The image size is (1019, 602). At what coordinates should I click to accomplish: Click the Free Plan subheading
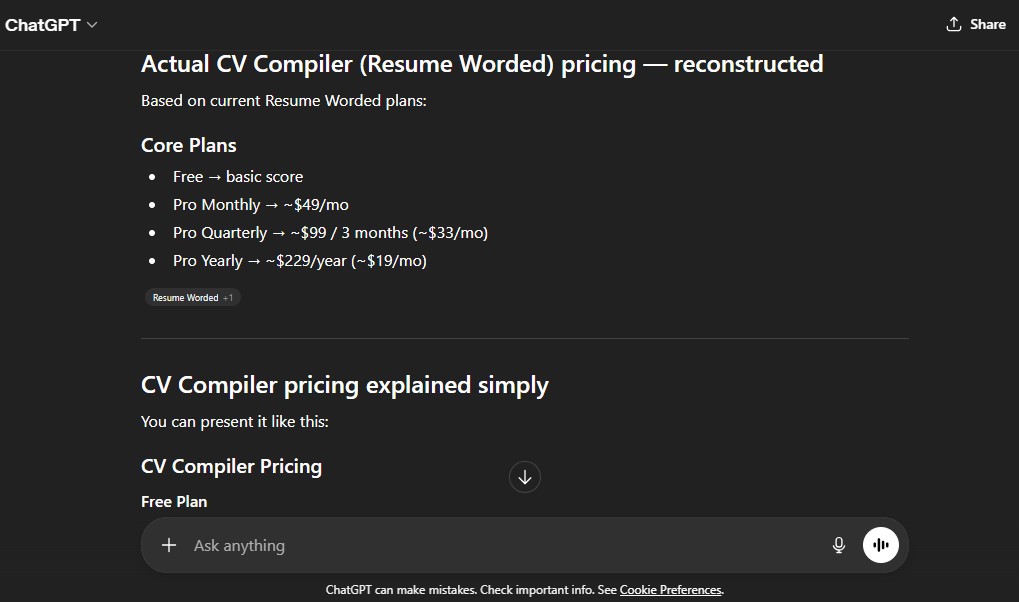tap(174, 501)
